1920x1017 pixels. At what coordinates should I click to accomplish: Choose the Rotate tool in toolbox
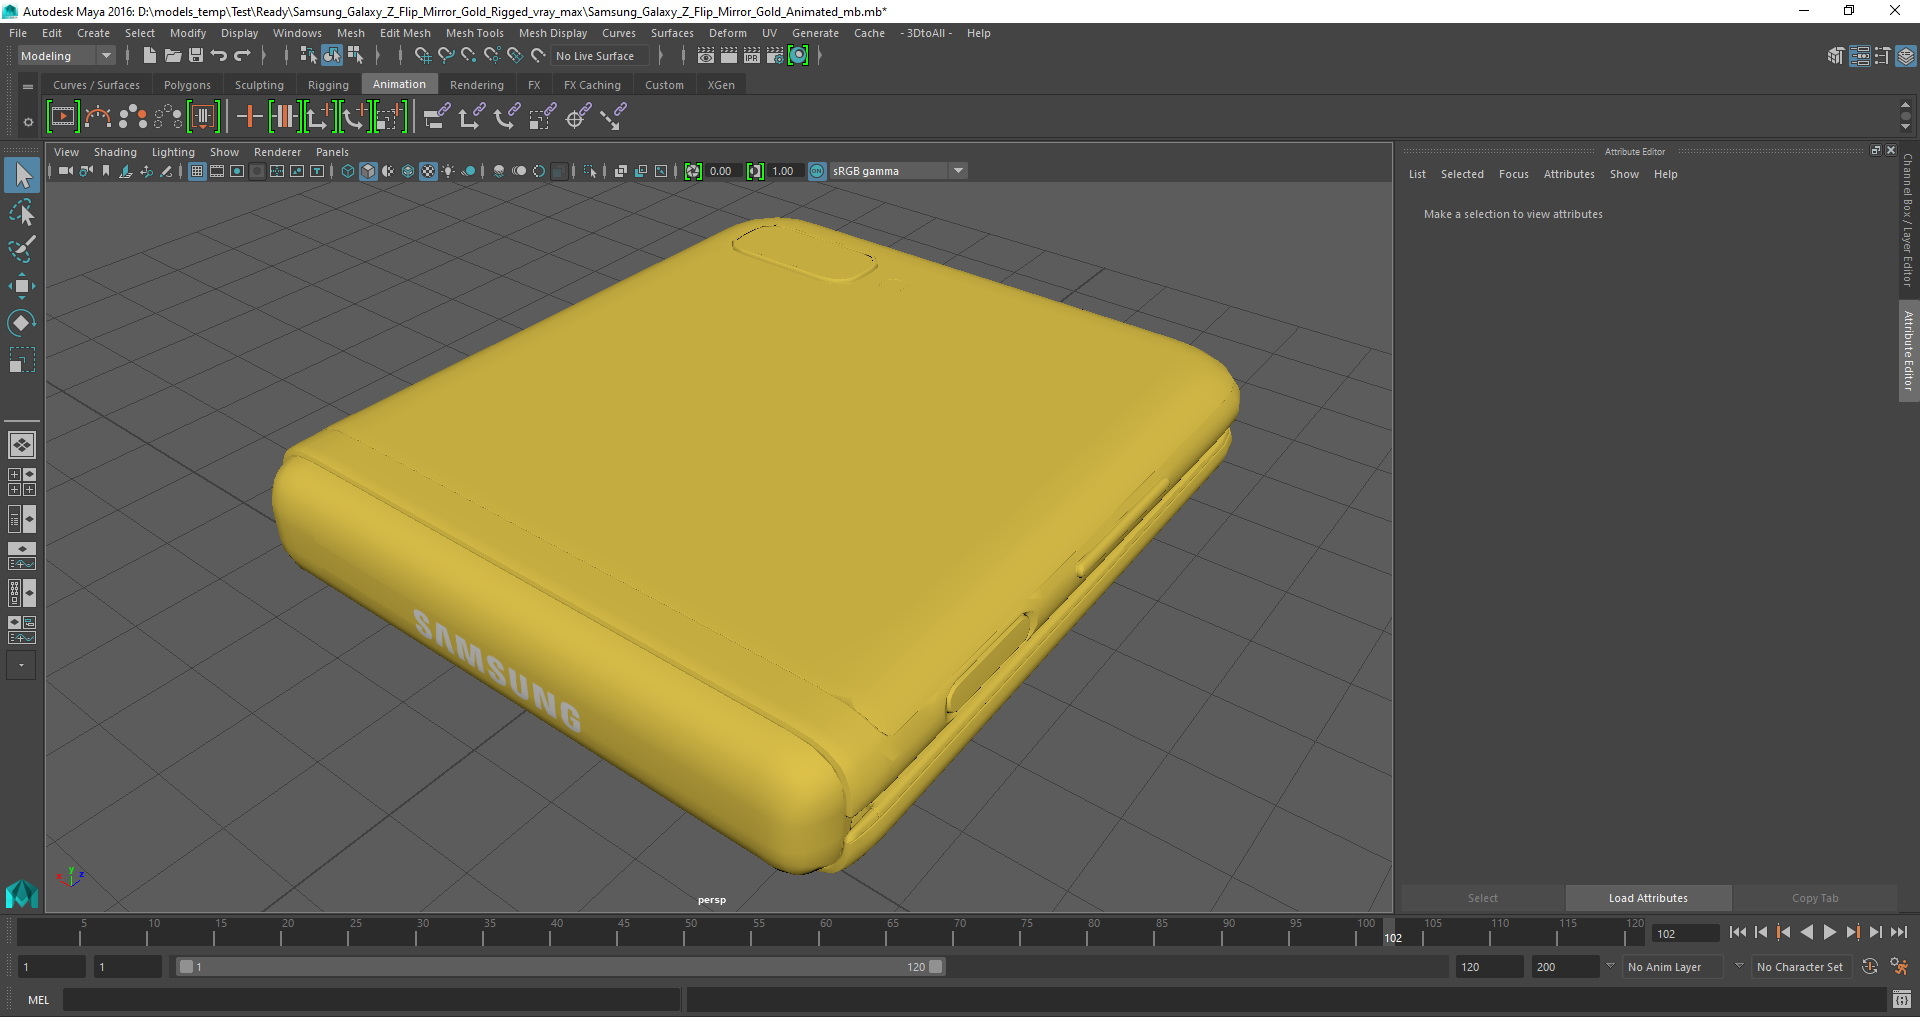tap(21, 323)
